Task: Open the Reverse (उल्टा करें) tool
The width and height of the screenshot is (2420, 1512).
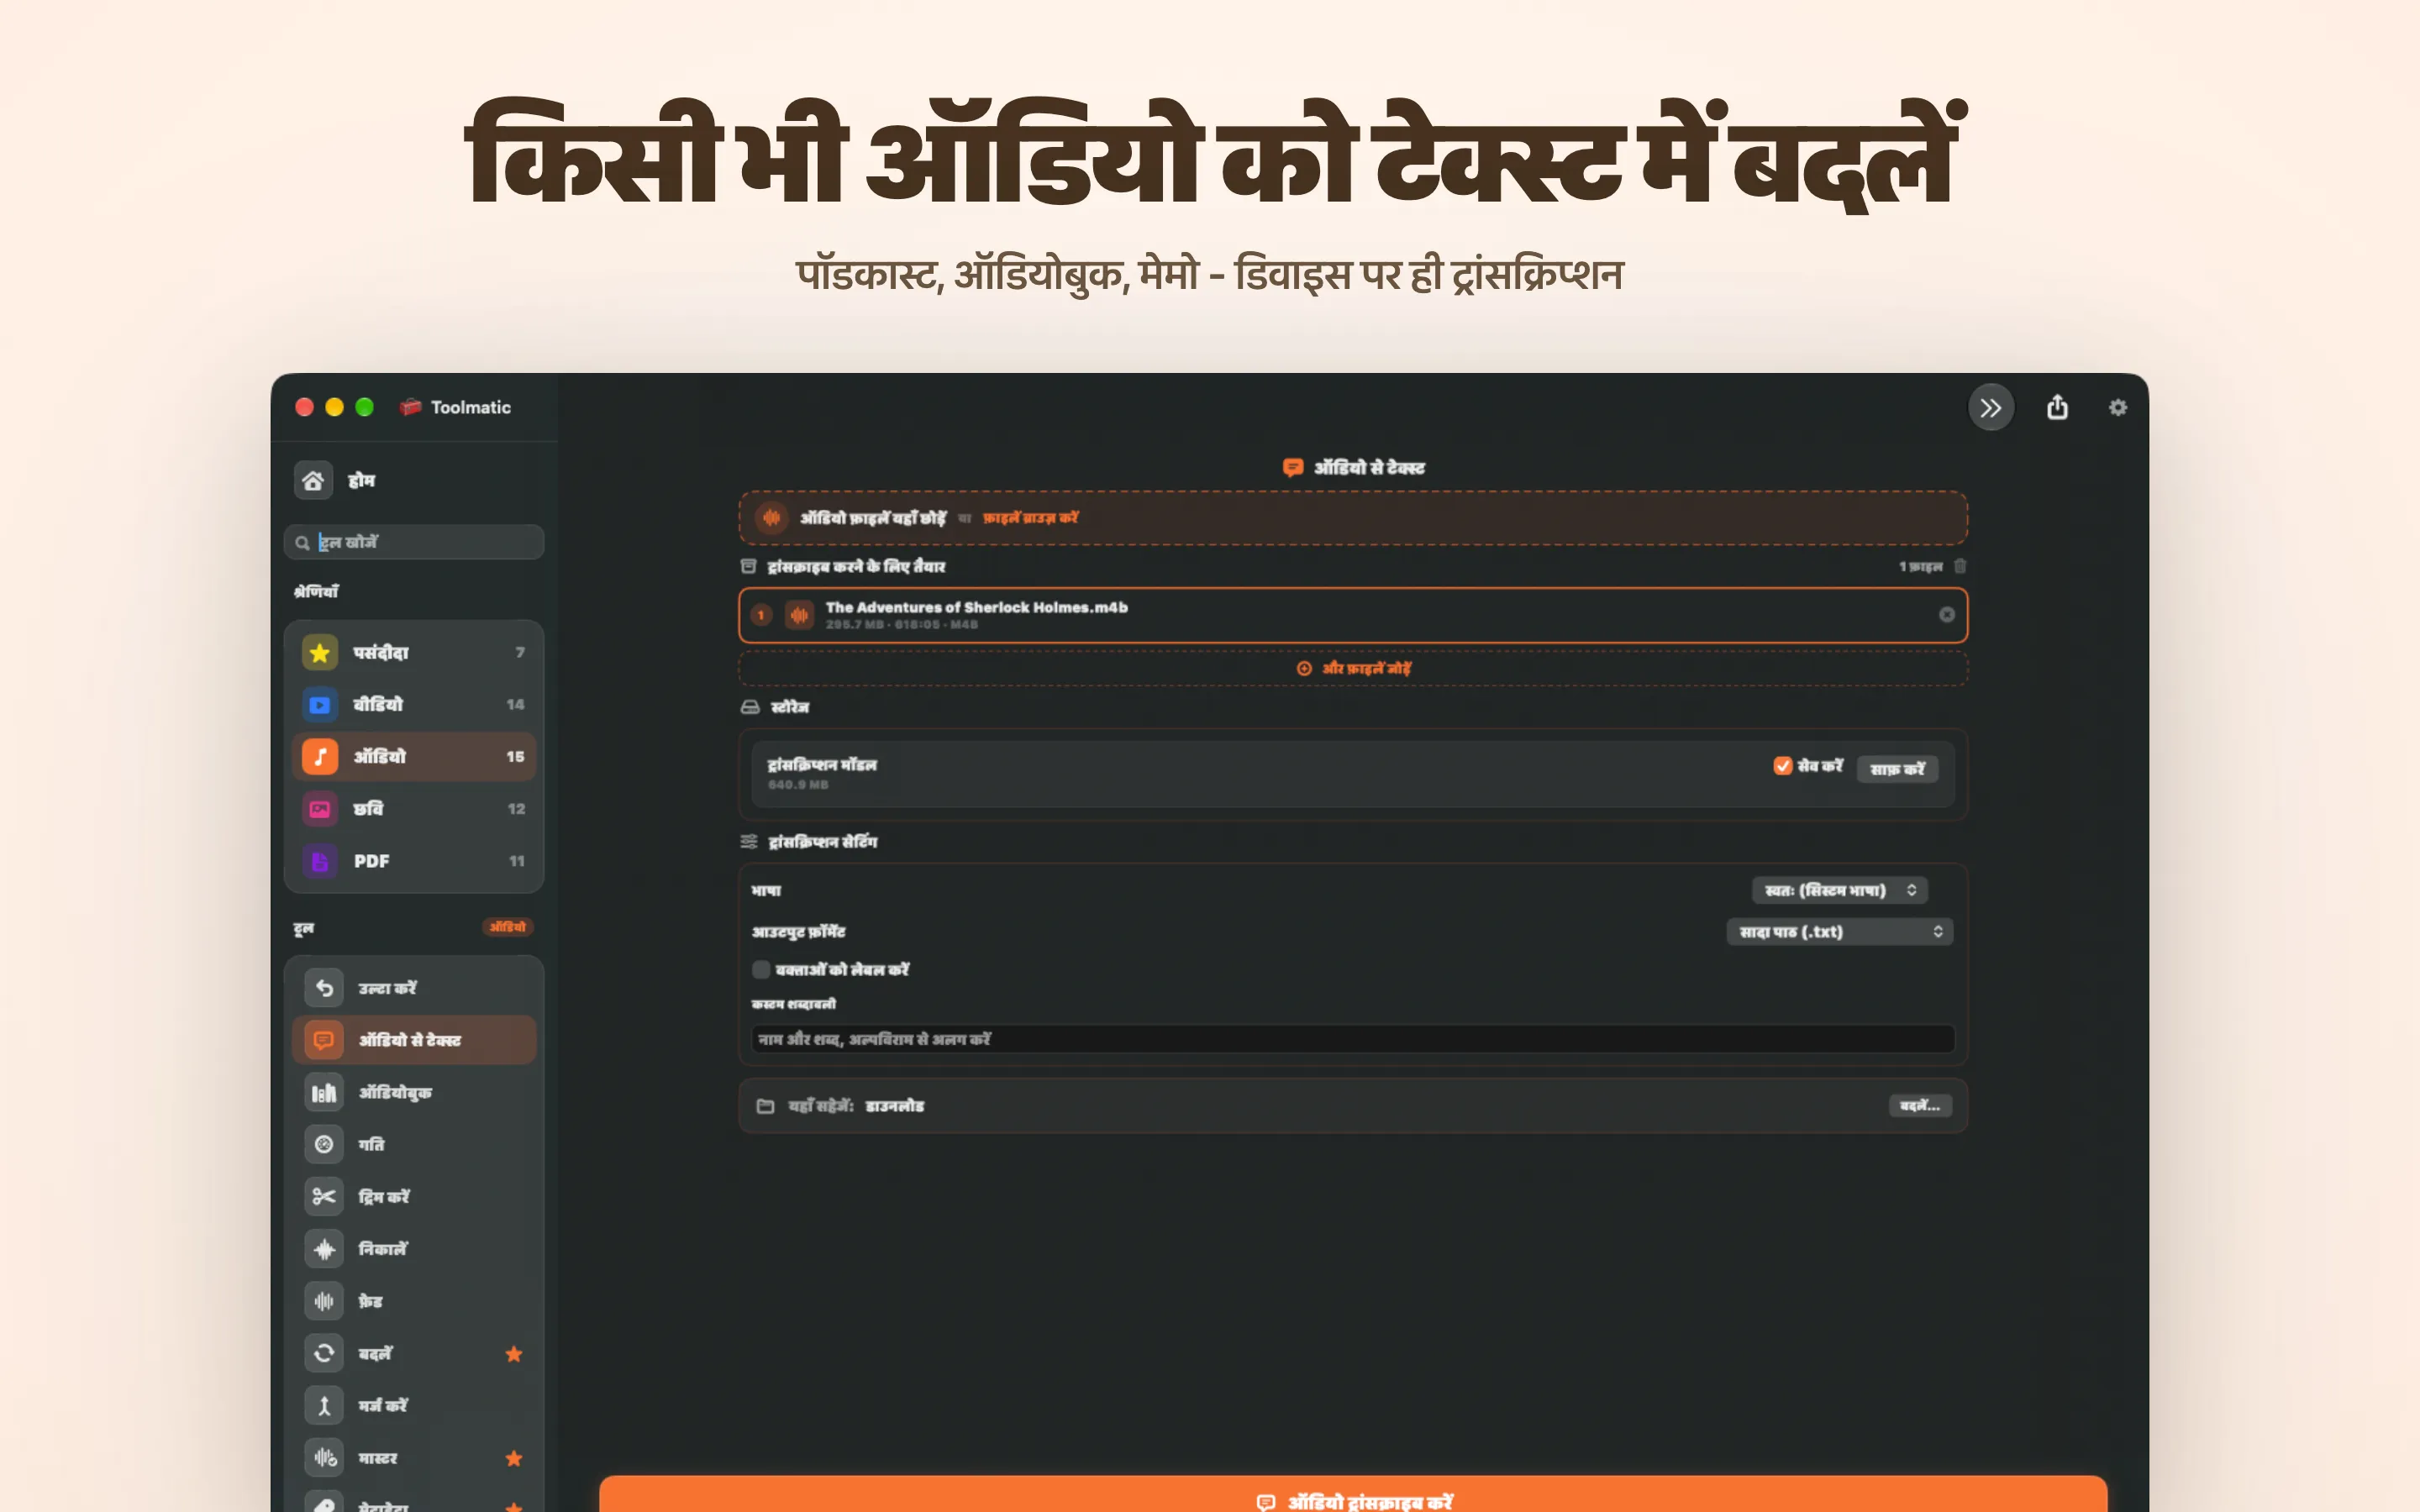Action: click(414, 988)
